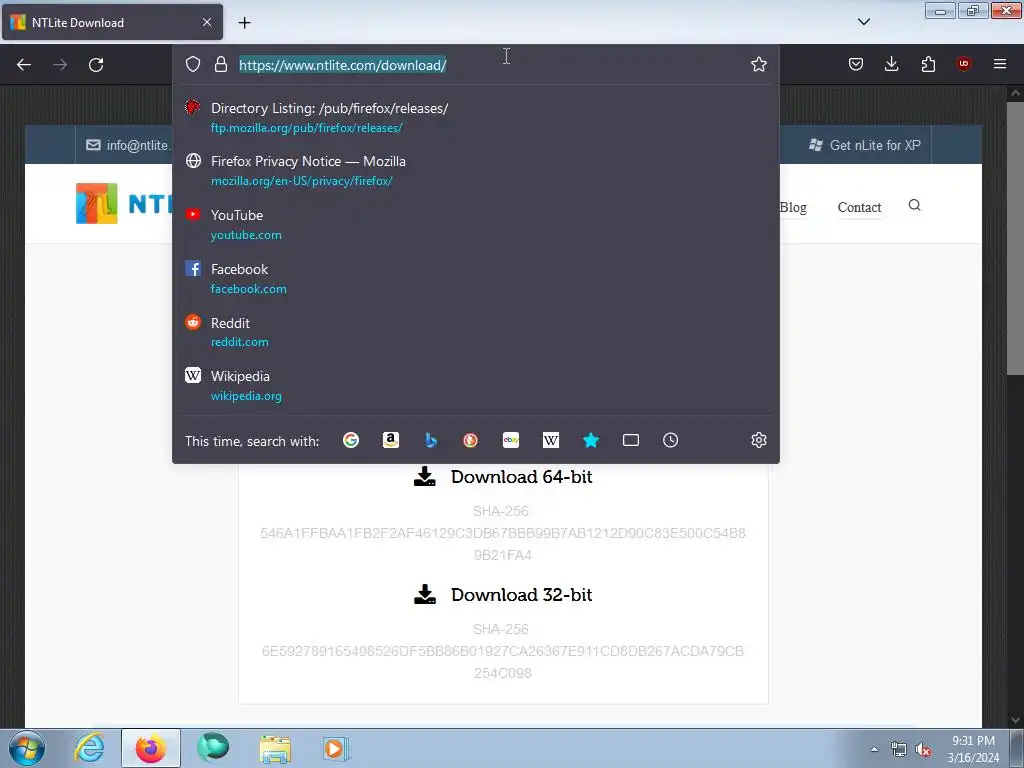Click the scrollbar down arrow
Screen dimensions: 1024x768
click(x=1015, y=720)
